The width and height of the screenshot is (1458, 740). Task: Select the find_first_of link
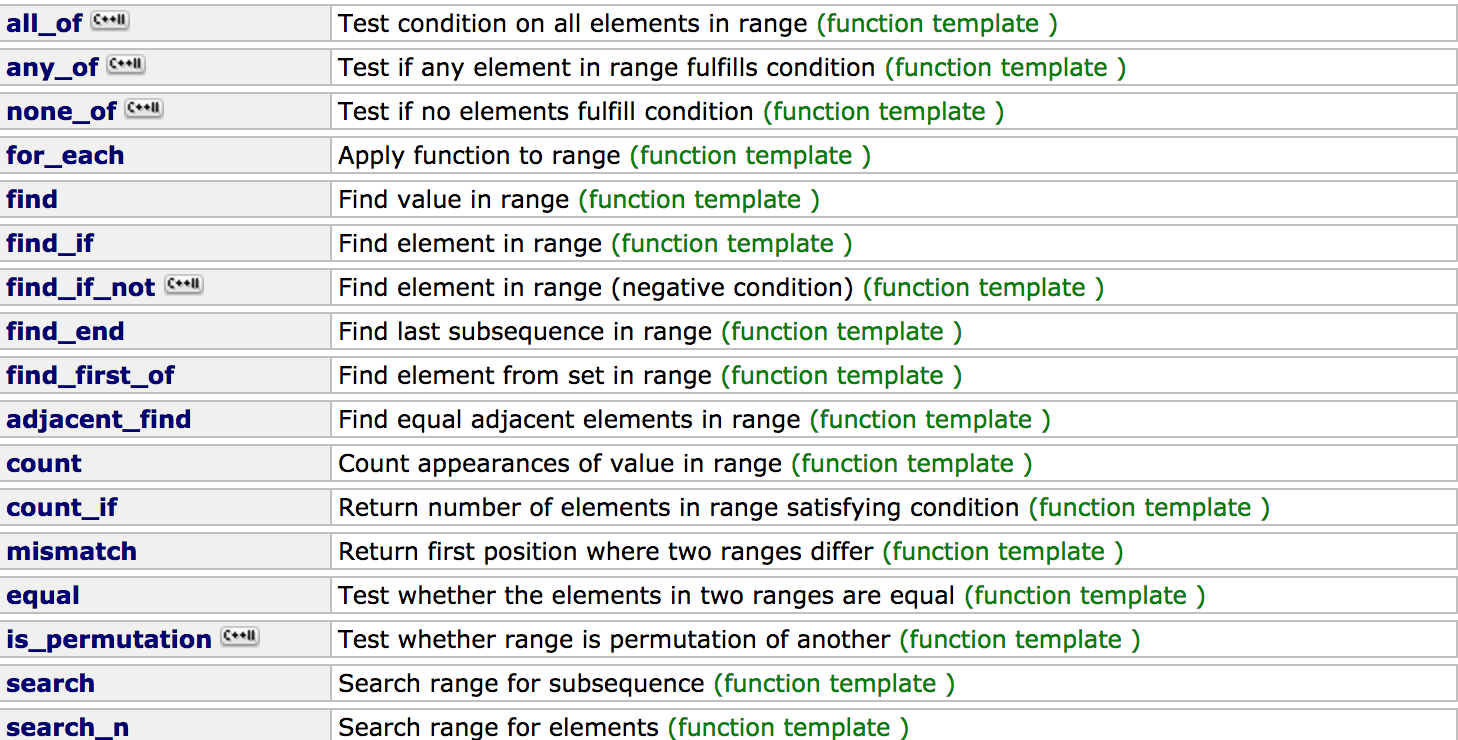tap(90, 376)
